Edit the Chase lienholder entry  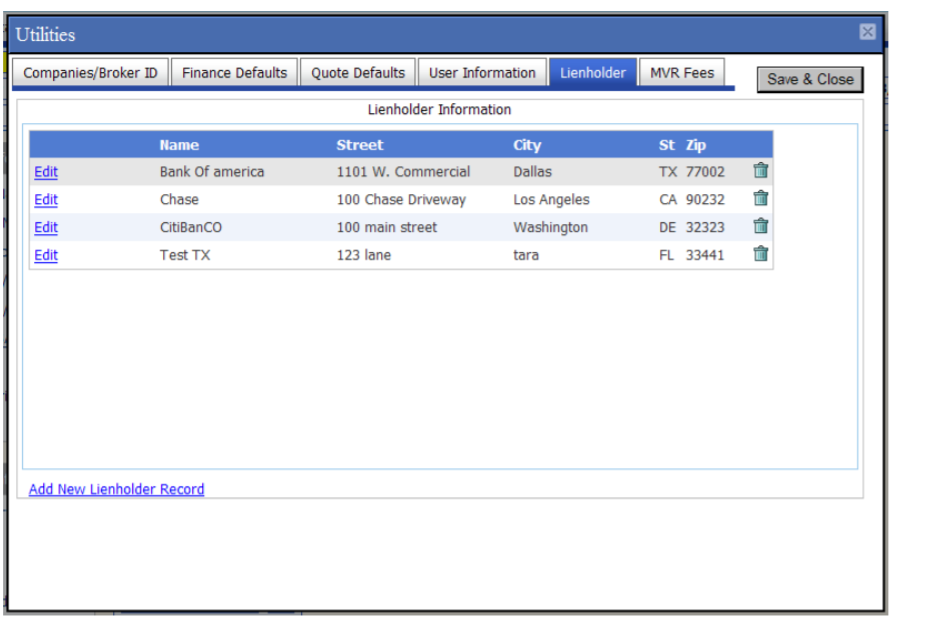click(45, 199)
